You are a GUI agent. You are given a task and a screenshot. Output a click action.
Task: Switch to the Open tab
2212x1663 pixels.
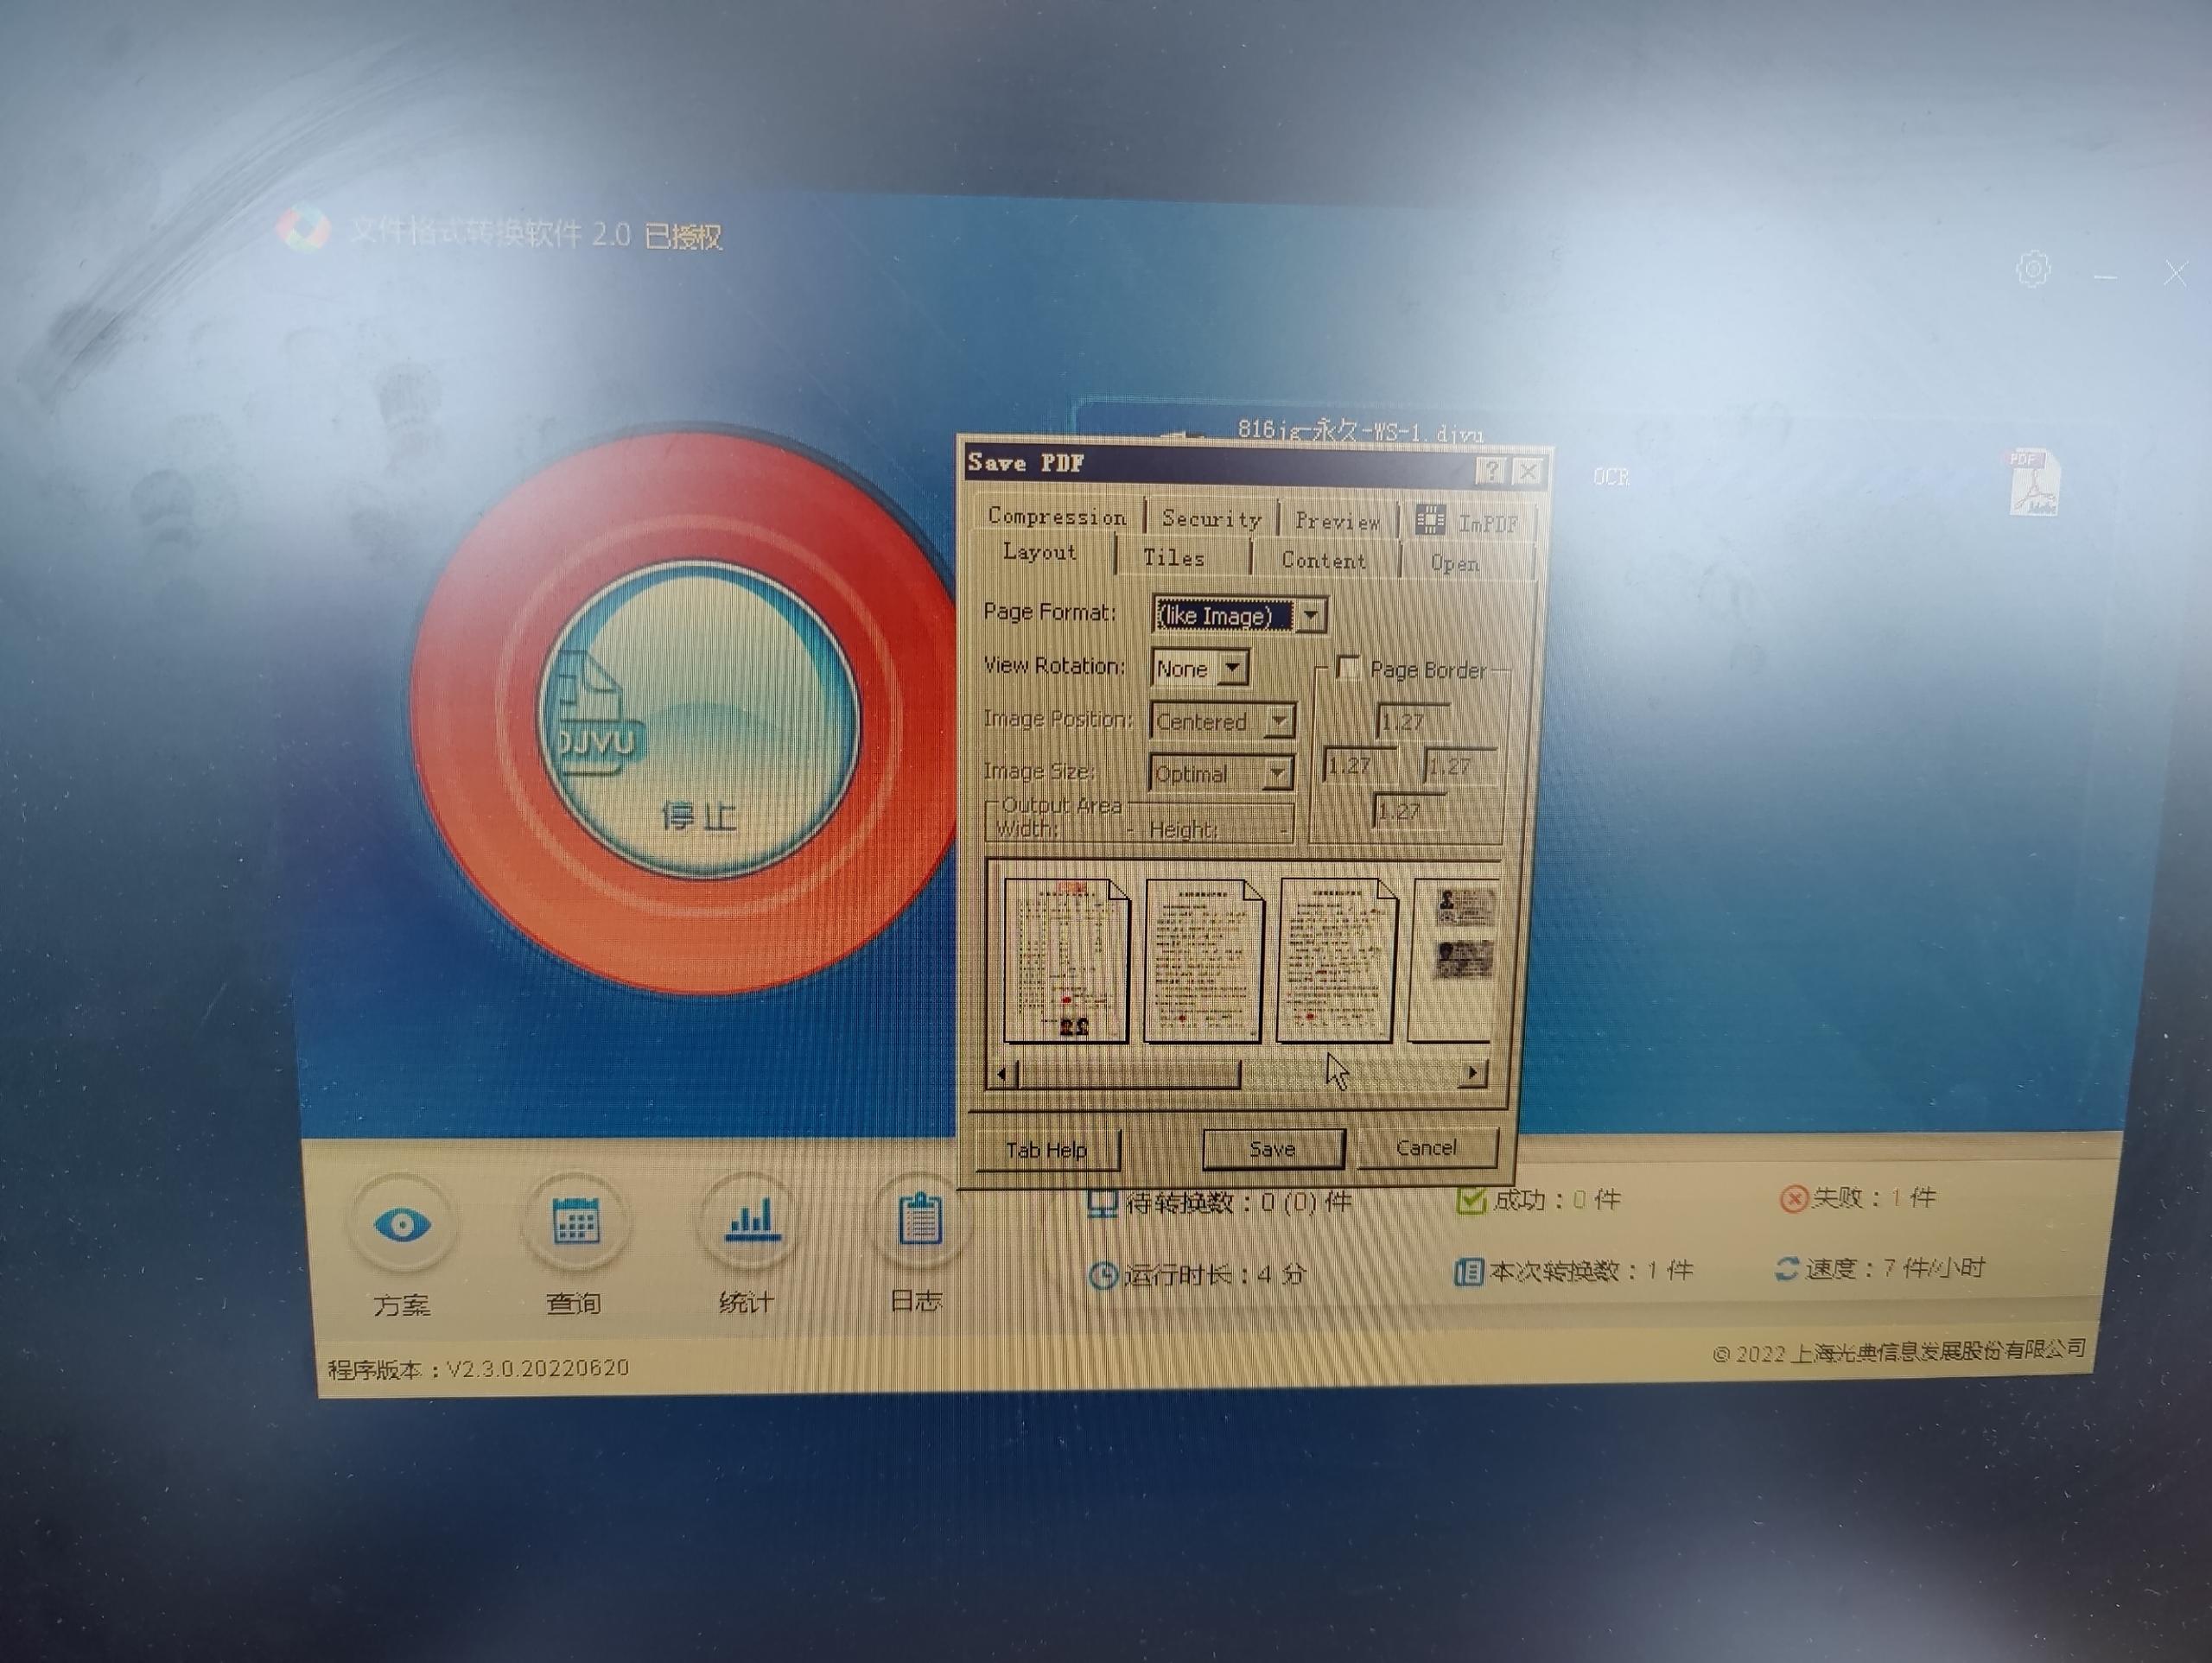point(1455,564)
